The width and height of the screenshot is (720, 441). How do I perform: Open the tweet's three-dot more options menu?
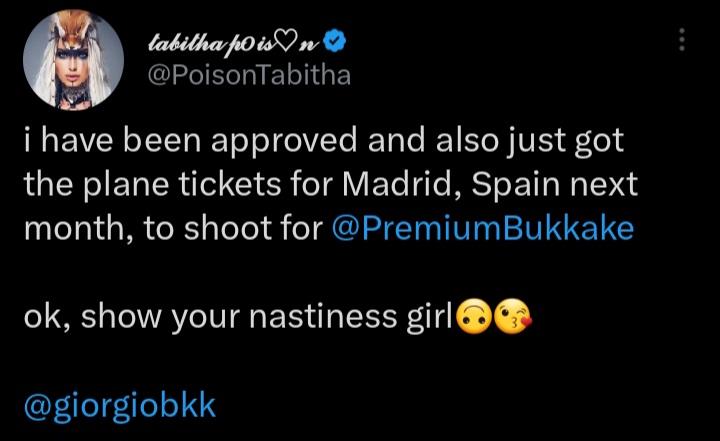point(682,39)
